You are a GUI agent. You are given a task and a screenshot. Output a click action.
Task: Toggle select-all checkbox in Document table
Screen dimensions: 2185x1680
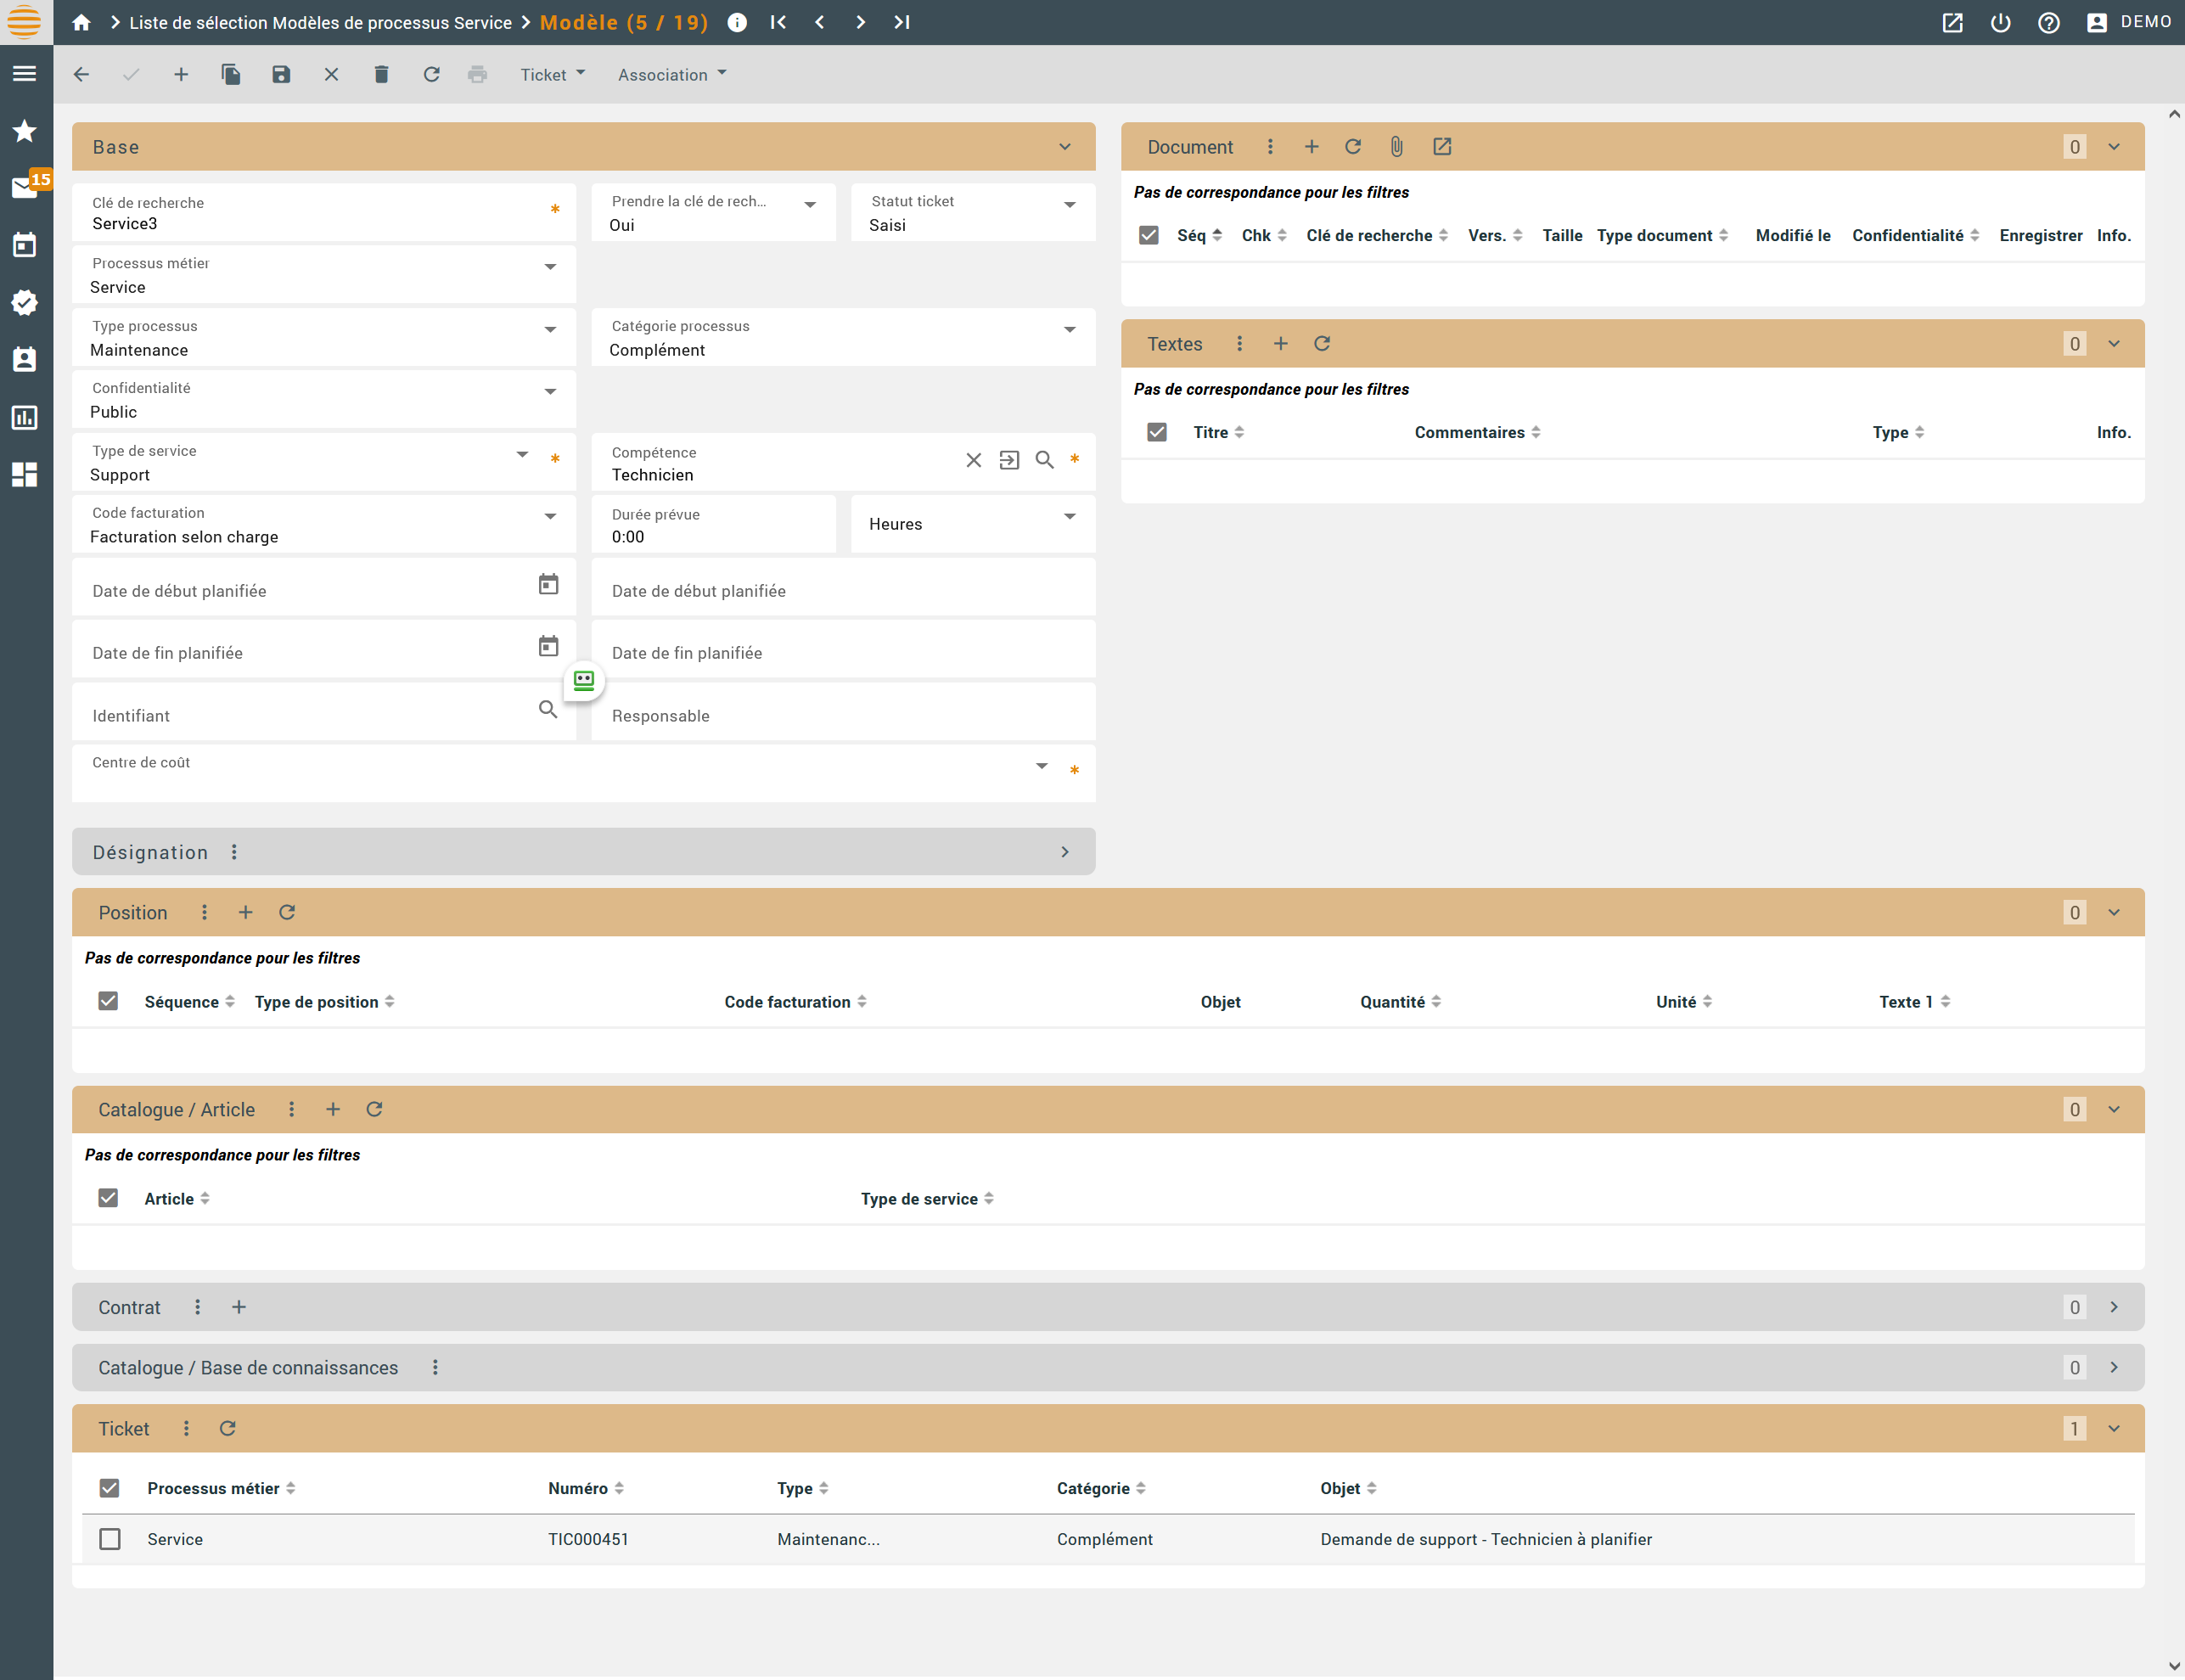pyautogui.click(x=1148, y=235)
